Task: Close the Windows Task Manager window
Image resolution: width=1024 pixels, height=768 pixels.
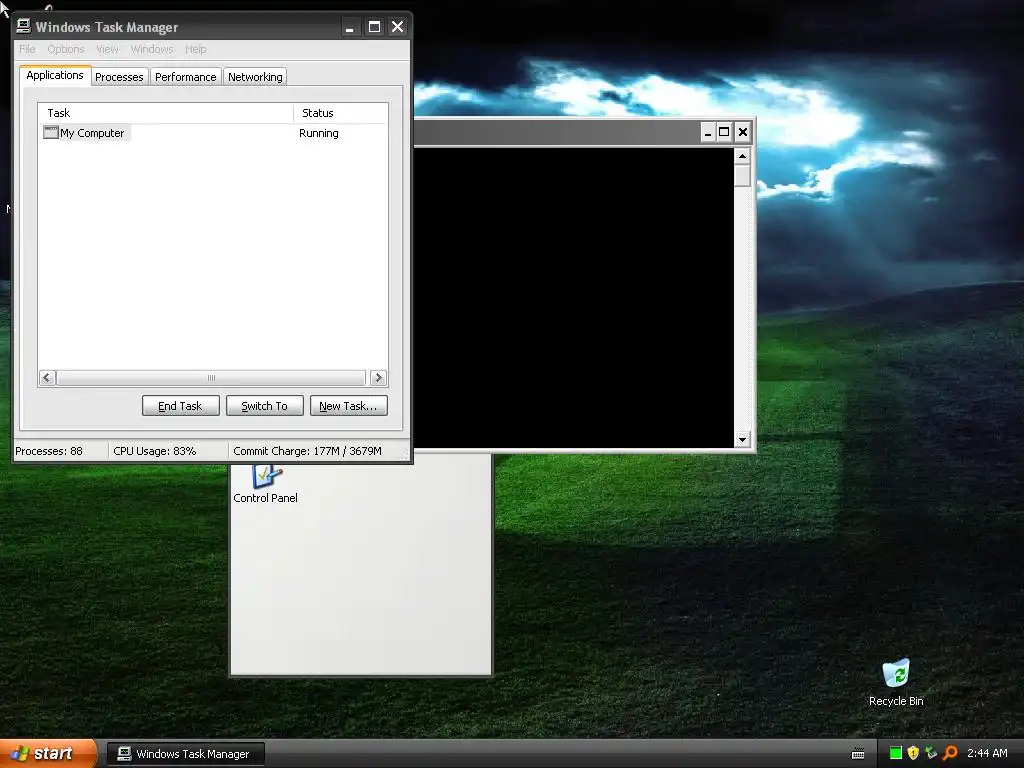Action: [x=397, y=27]
